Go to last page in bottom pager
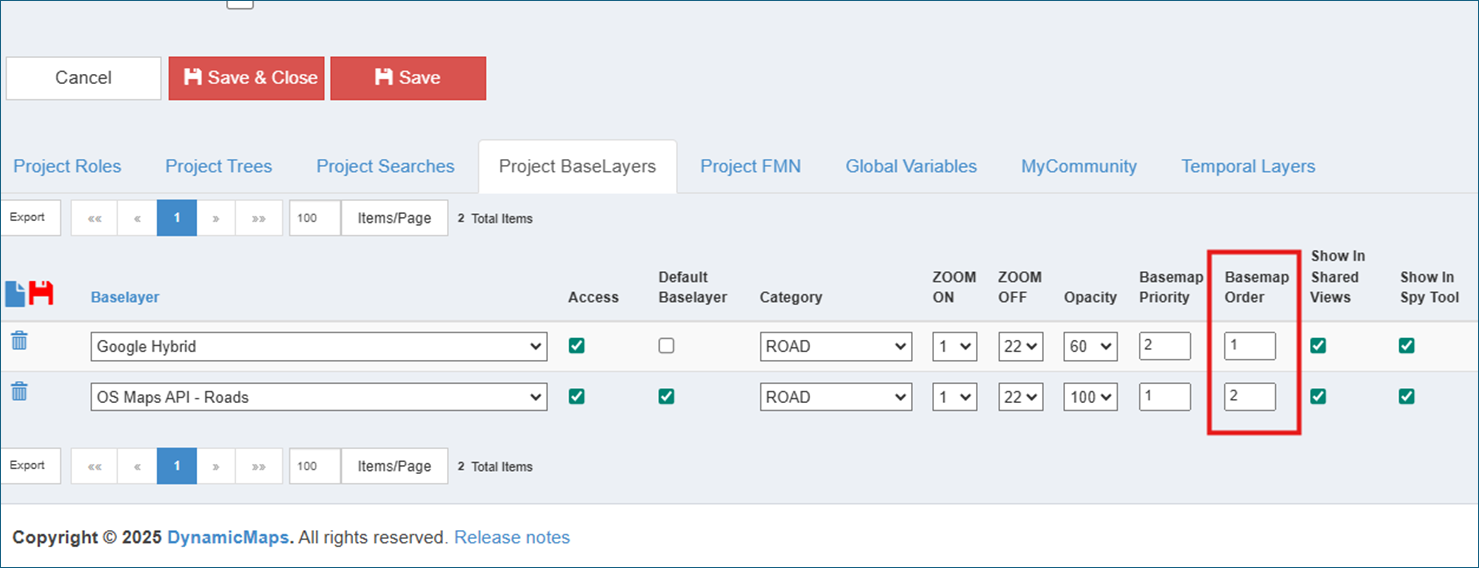 259,466
